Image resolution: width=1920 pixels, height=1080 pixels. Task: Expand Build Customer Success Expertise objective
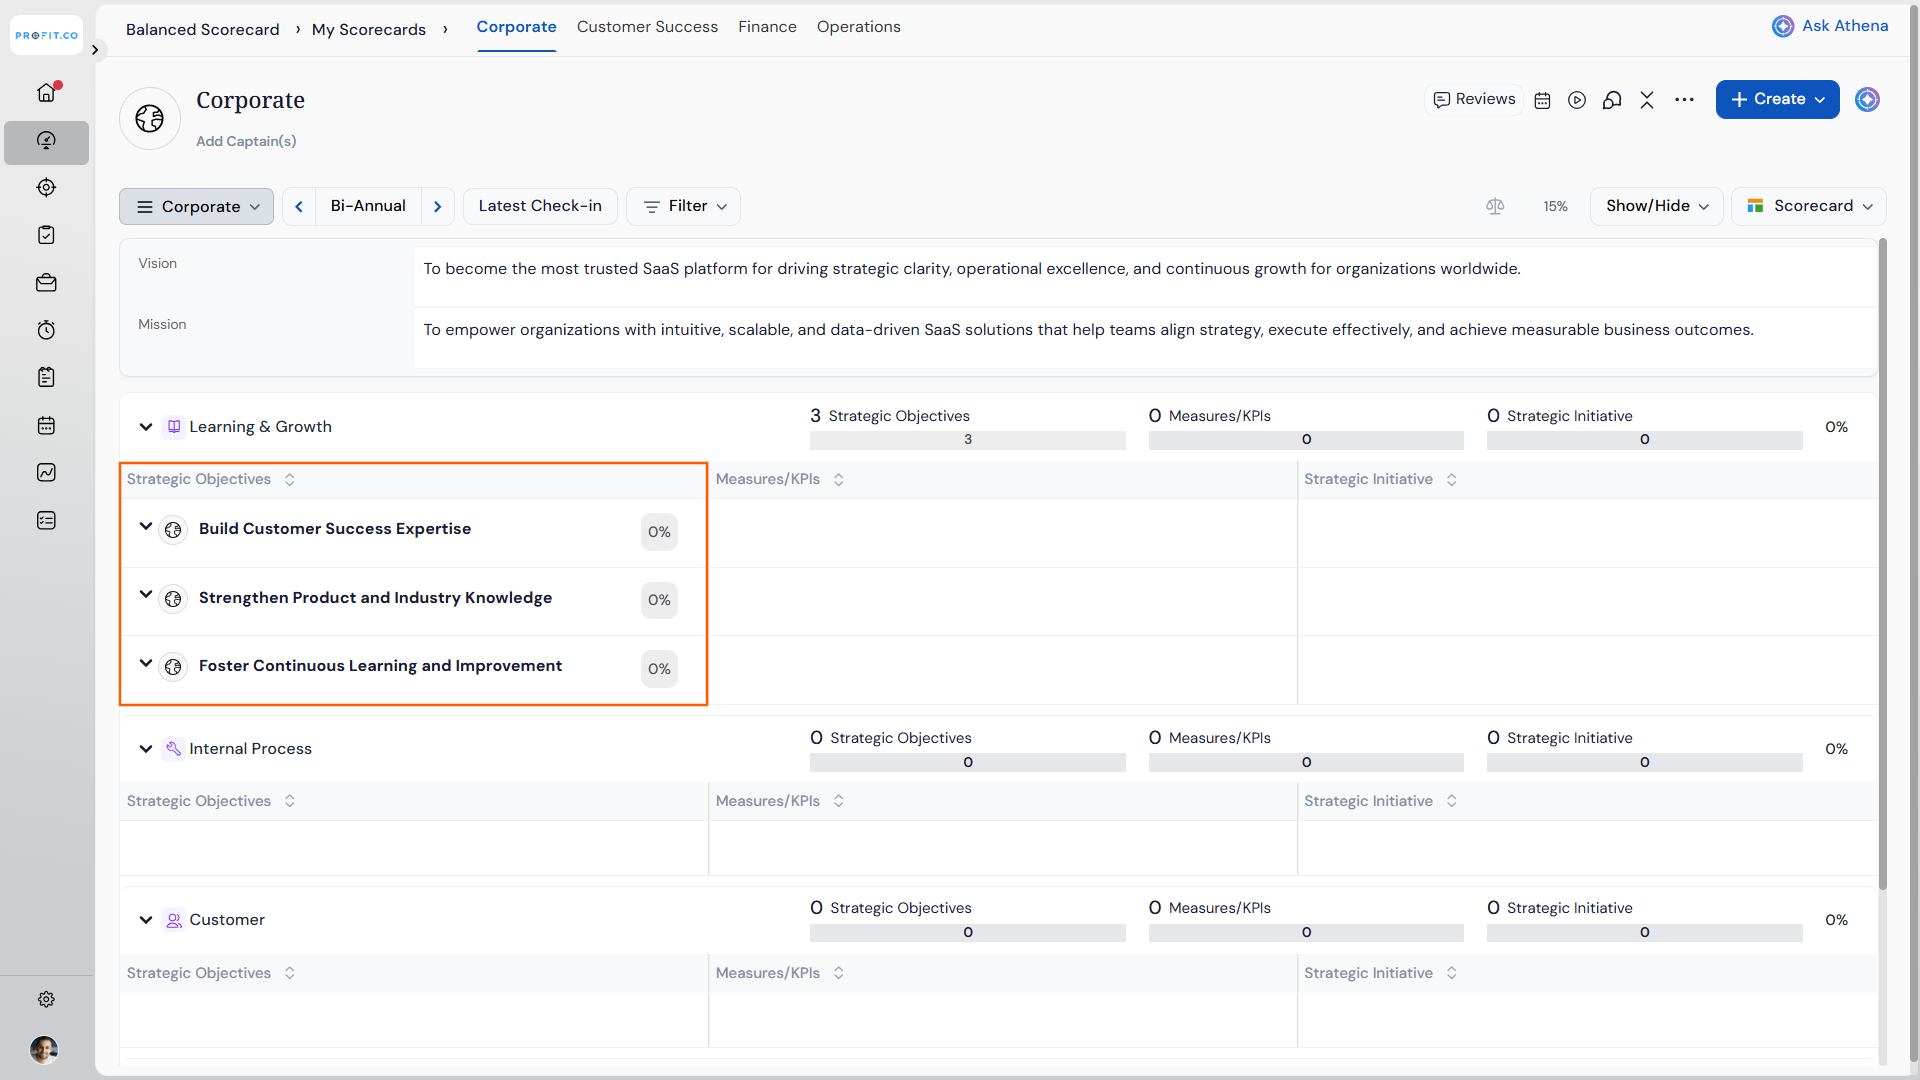pyautogui.click(x=146, y=526)
